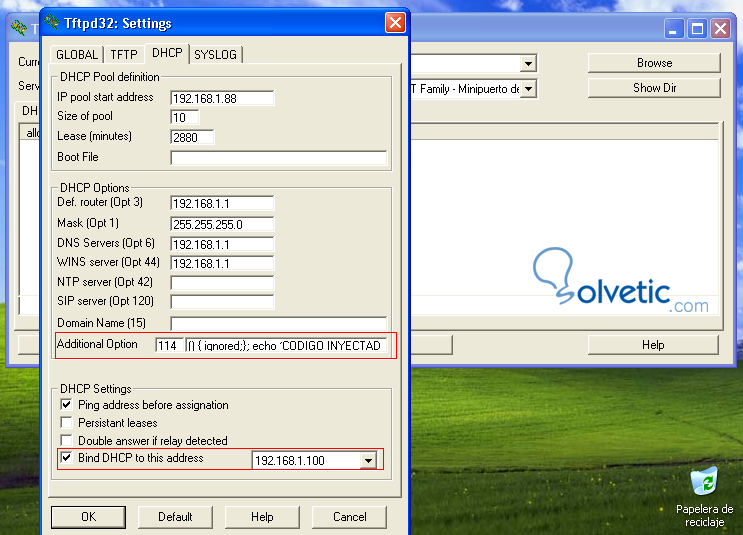Screen dimensions: 743x535
Task: Maximize the main Tftpd32 window
Action: (x=697, y=28)
